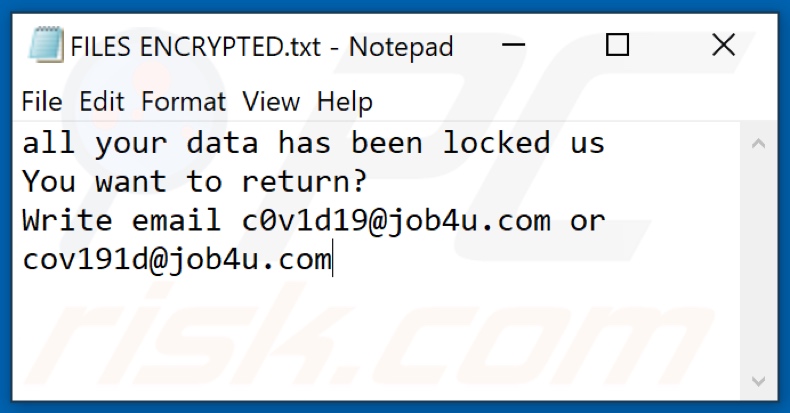
Task: Click on the 'You want to return?' line
Action: click(195, 182)
